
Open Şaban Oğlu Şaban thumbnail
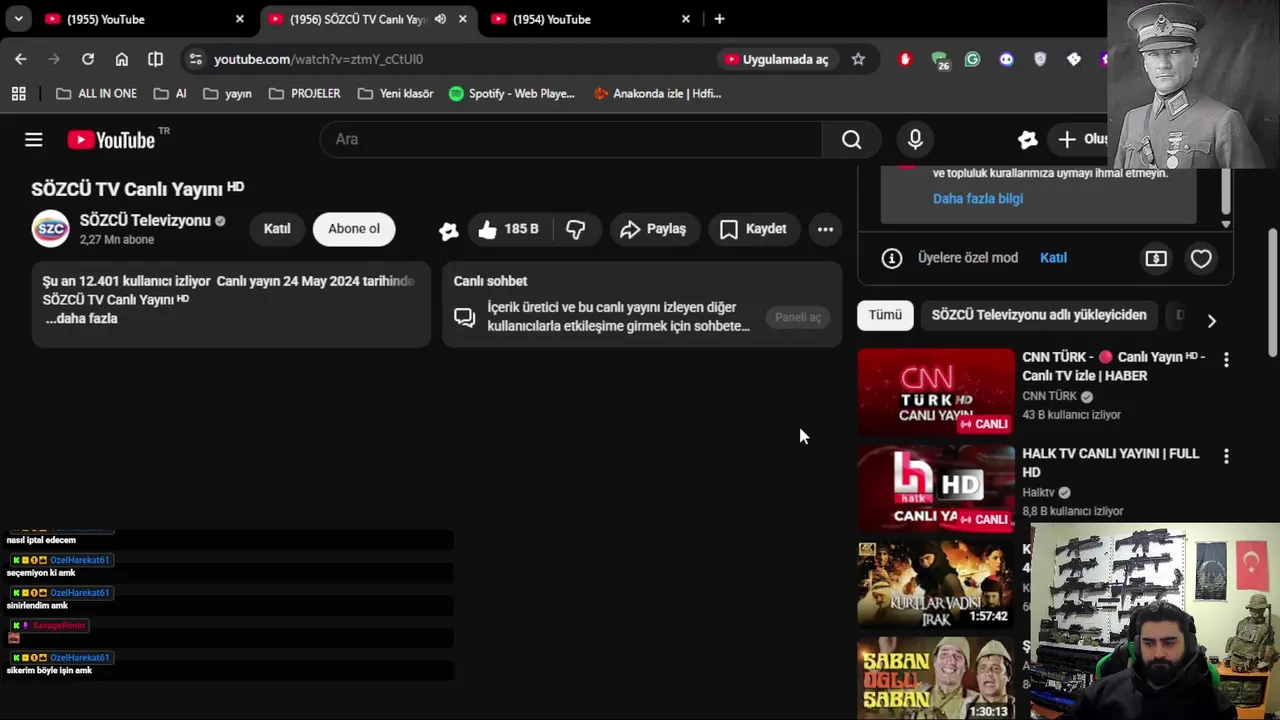pos(936,678)
